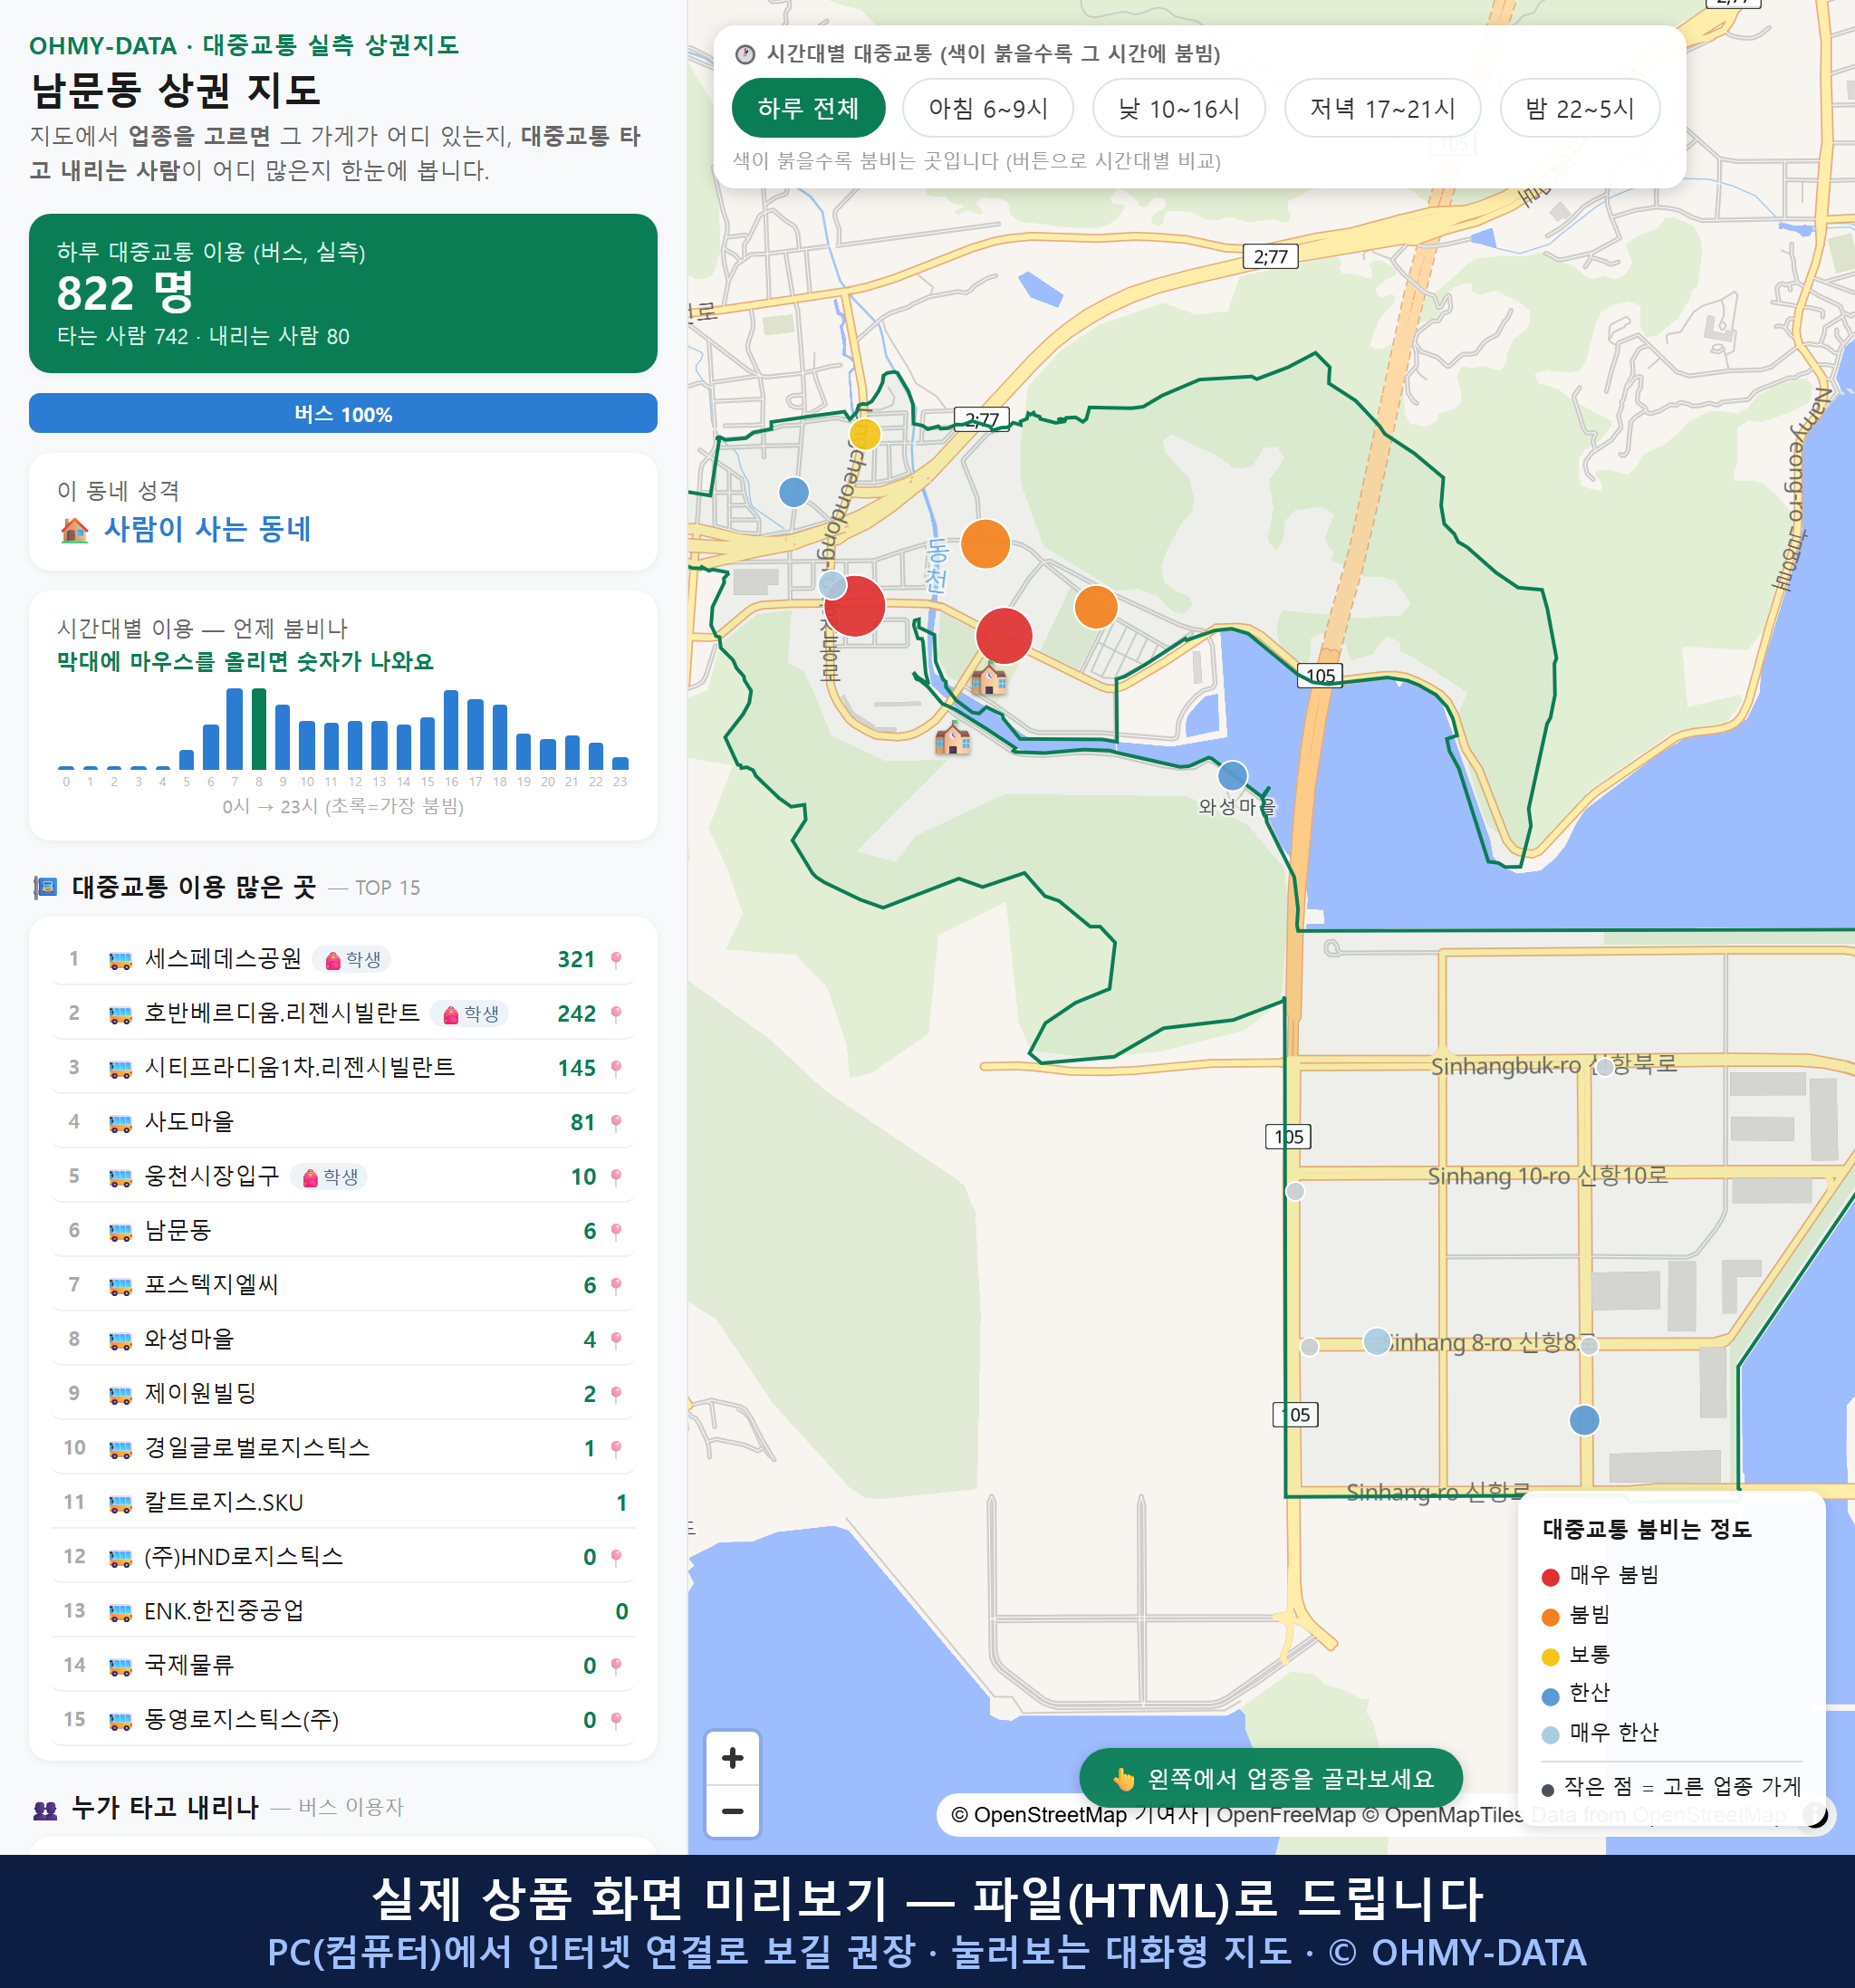Click the blue 한산 legend swatch

[x=1550, y=1696]
